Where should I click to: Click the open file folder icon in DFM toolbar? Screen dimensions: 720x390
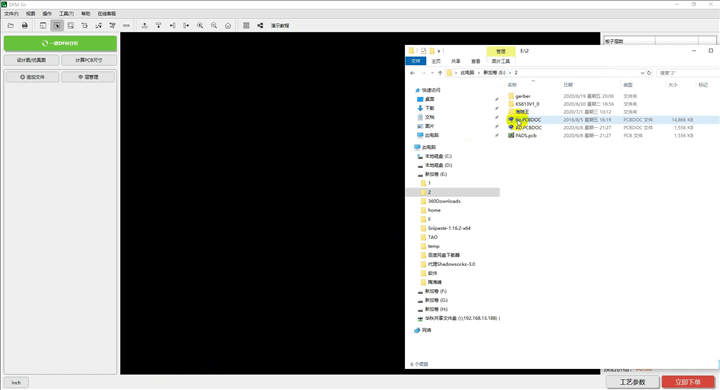coord(11,26)
